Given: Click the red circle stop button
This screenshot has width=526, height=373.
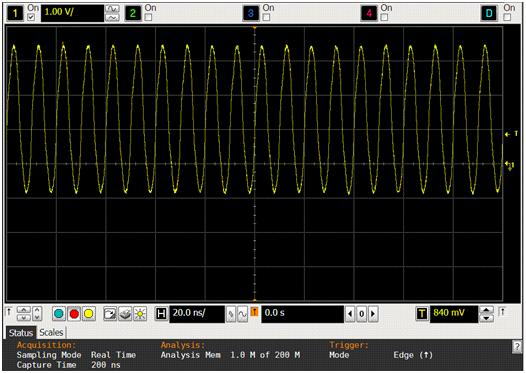Looking at the screenshot, I should 74,314.
